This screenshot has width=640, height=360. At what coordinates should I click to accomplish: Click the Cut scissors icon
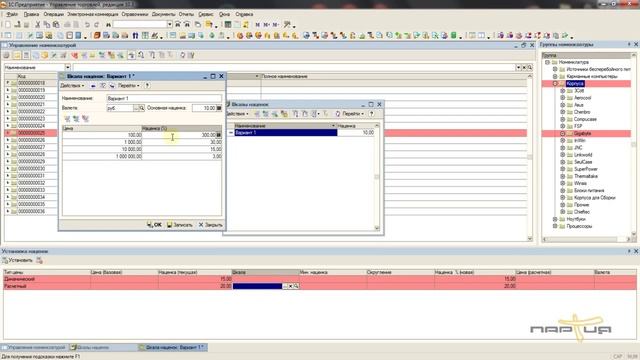coord(38,24)
